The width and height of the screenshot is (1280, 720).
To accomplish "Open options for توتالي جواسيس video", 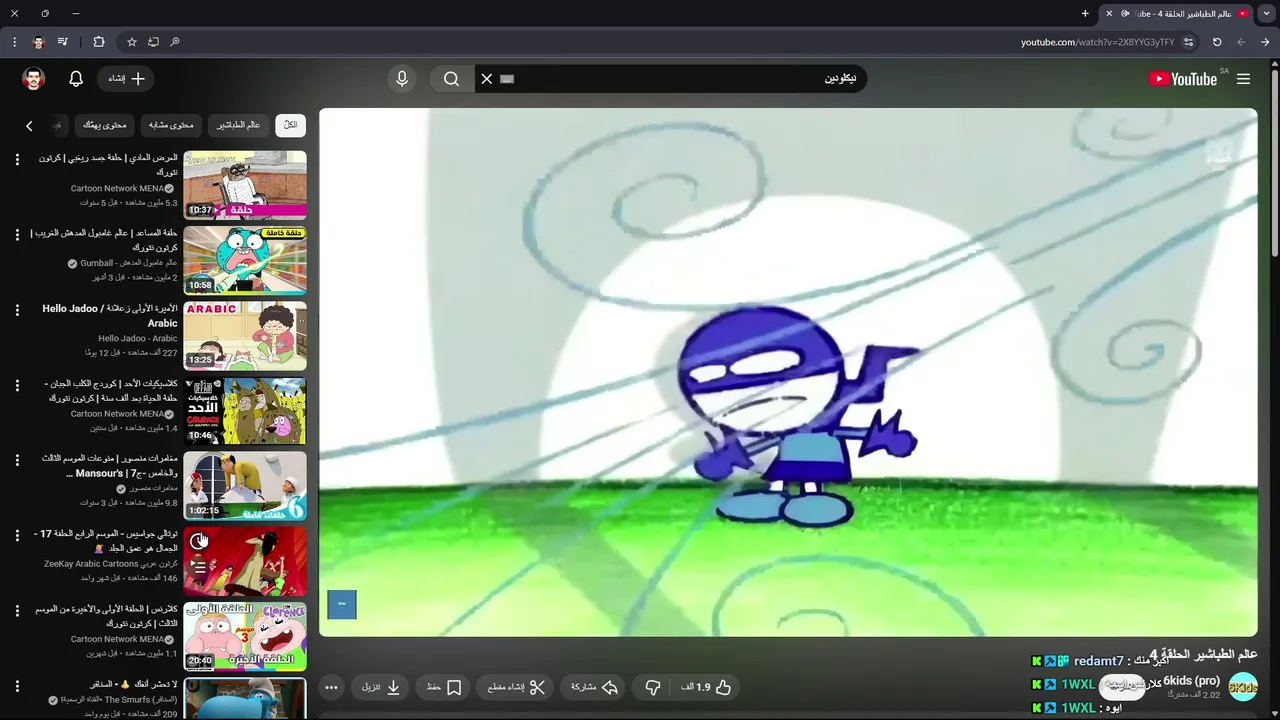I will point(17,535).
